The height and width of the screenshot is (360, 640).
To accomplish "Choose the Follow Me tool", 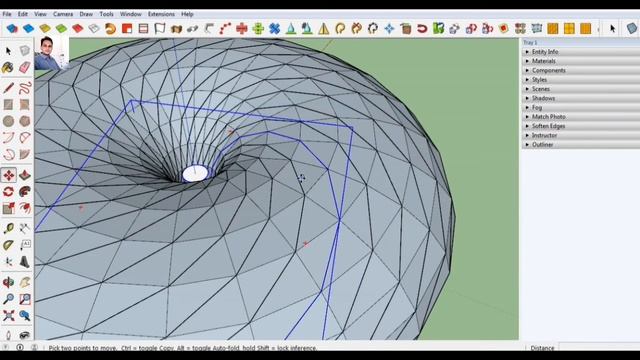I will 24,191.
